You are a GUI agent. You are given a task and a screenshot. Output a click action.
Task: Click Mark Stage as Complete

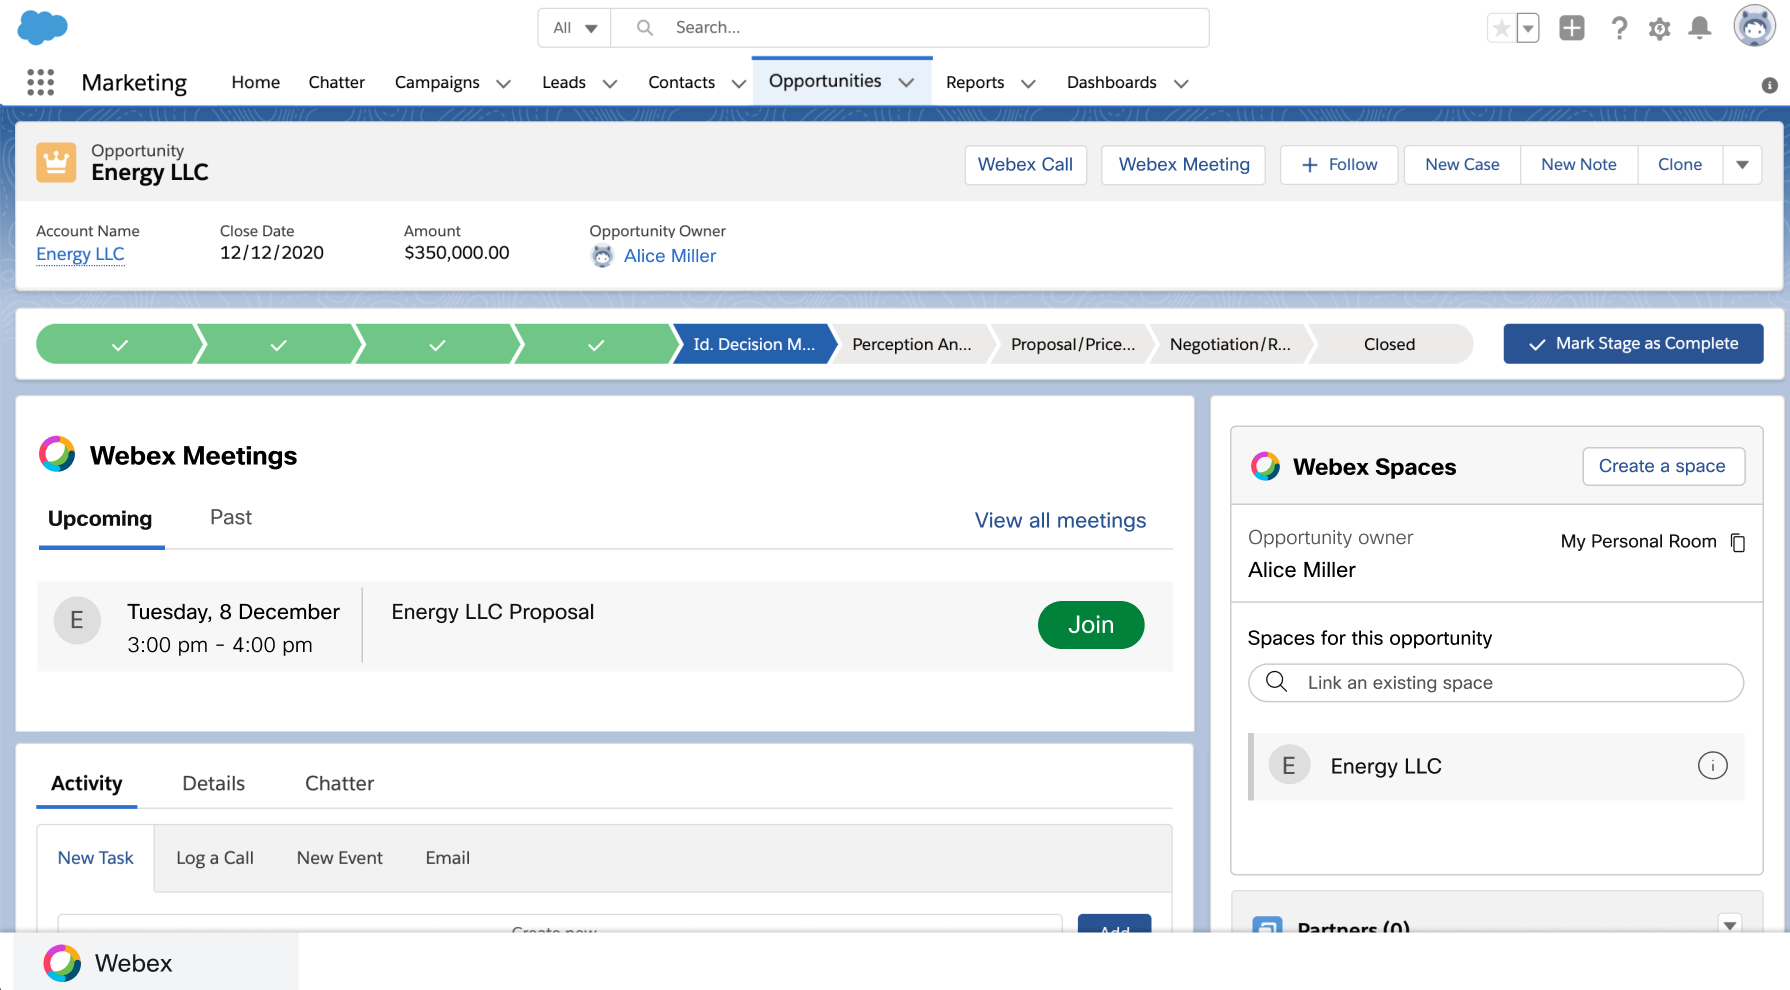click(1633, 344)
